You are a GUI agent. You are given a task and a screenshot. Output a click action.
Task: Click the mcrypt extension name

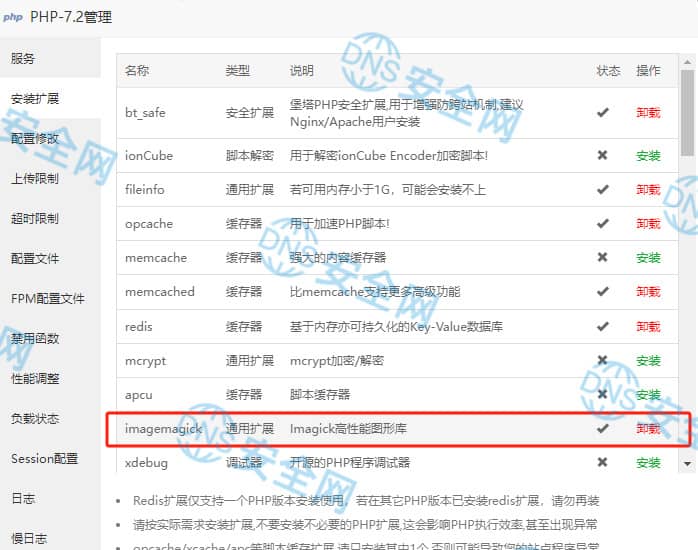coord(145,360)
